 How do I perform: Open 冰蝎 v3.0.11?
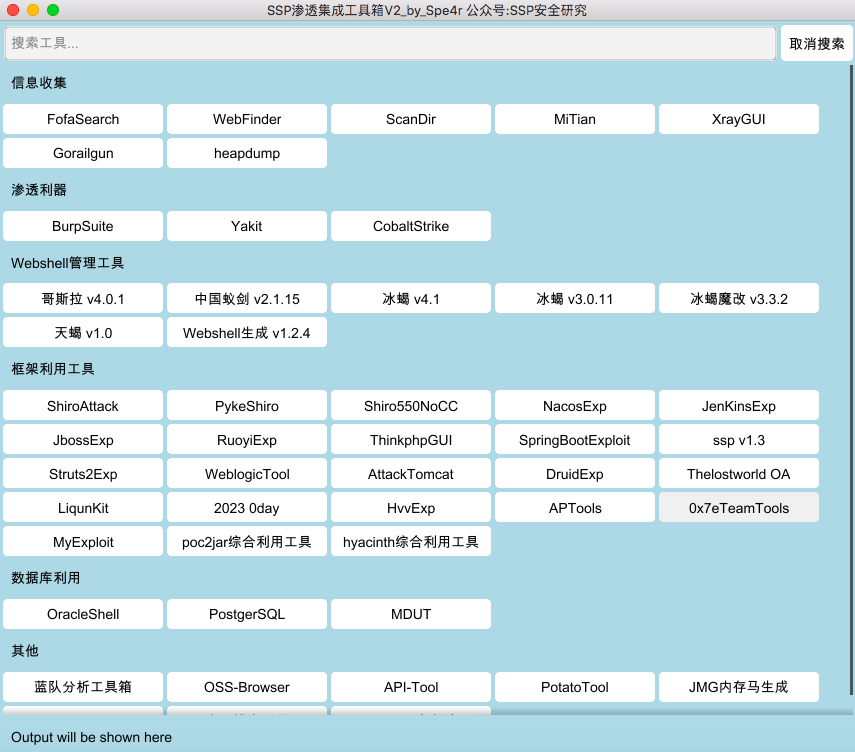(575, 298)
